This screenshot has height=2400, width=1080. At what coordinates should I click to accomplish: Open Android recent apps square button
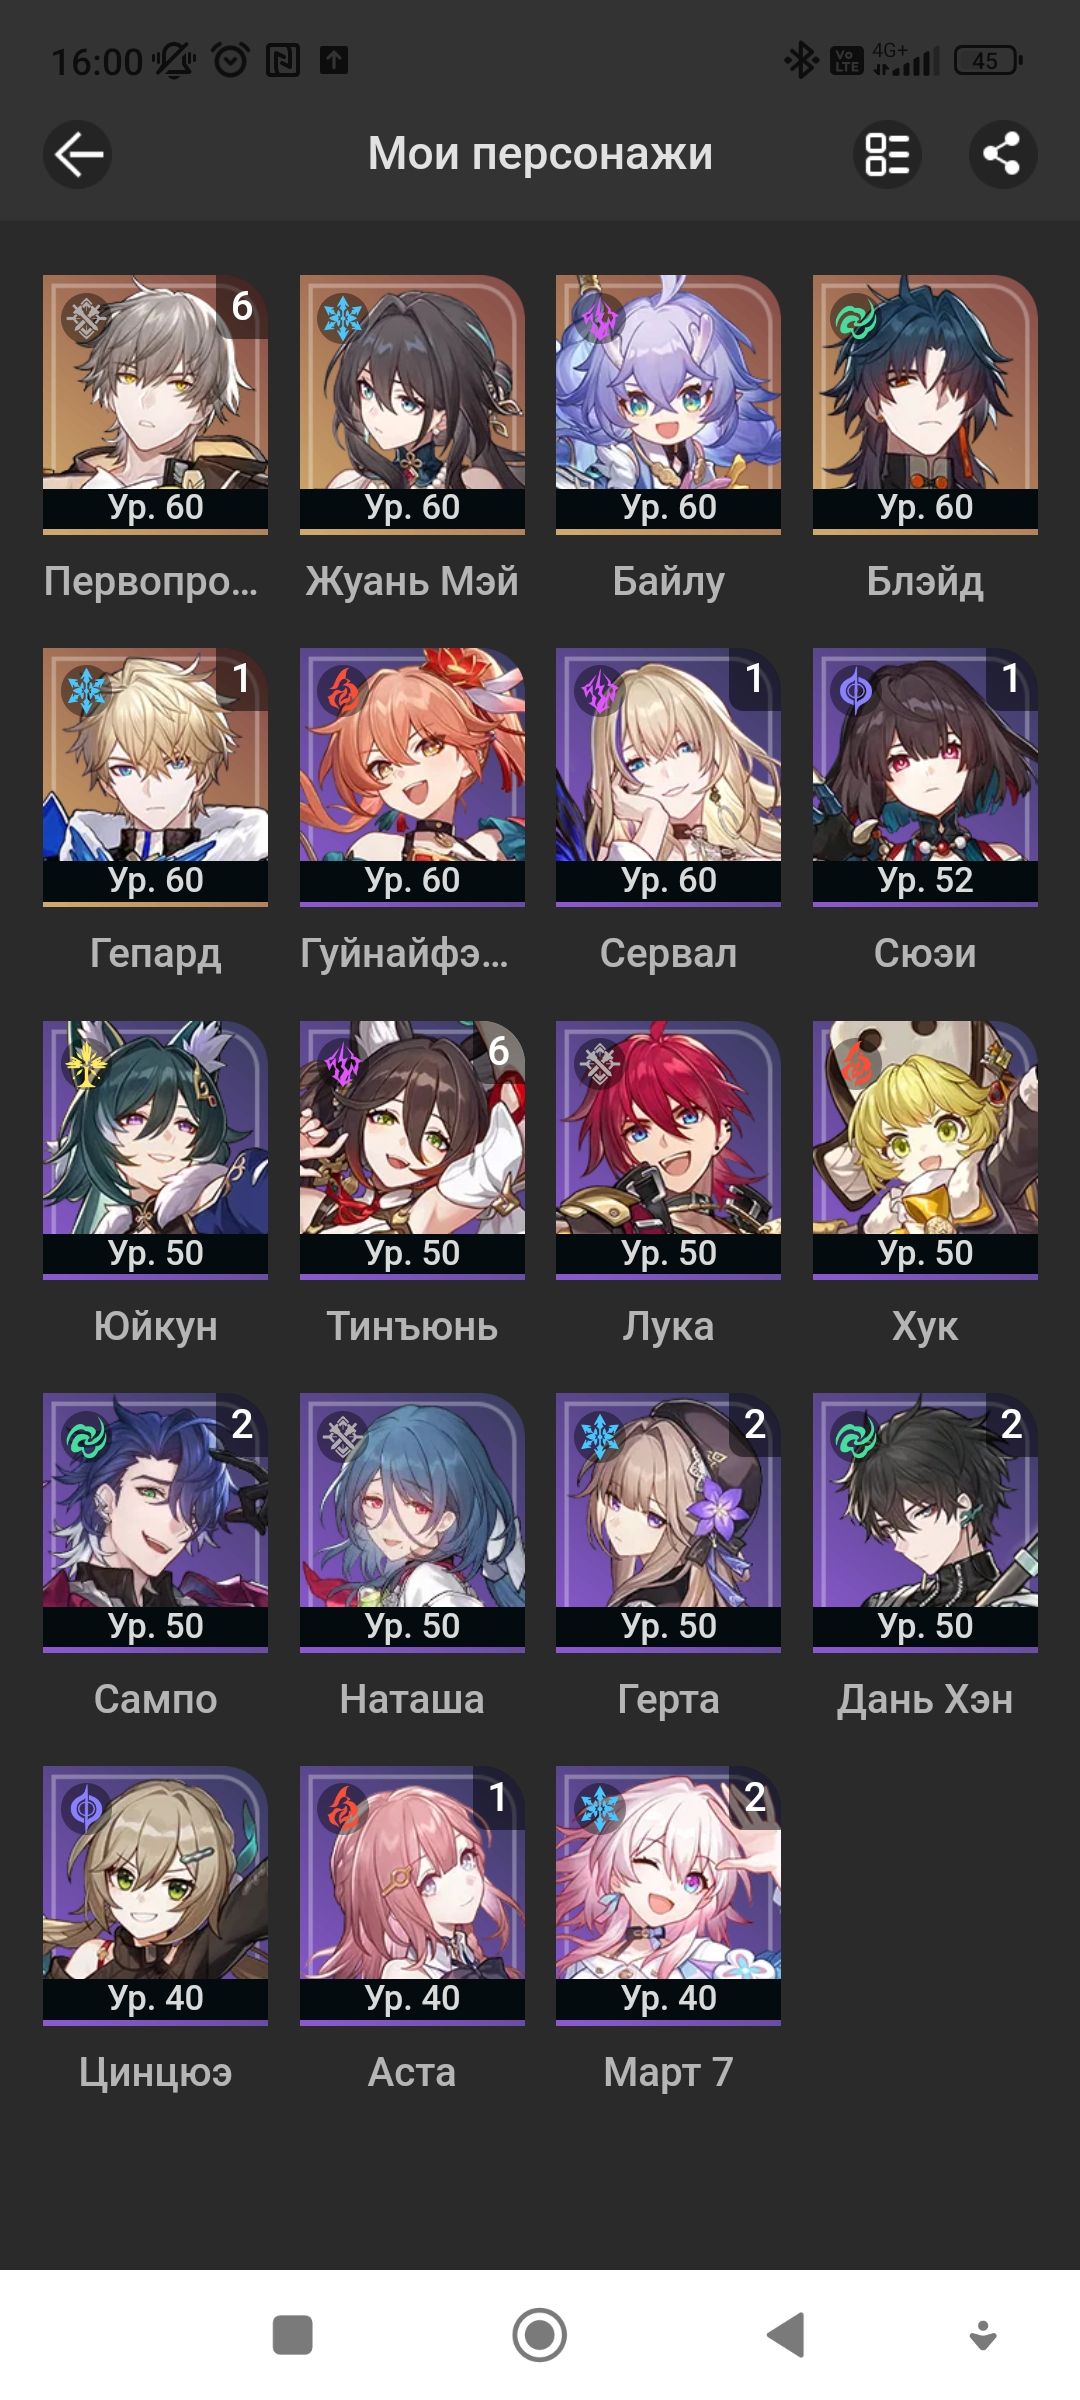click(292, 2336)
